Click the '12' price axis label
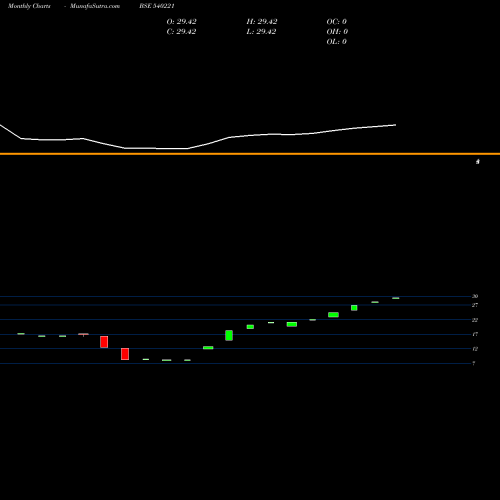 [475, 349]
